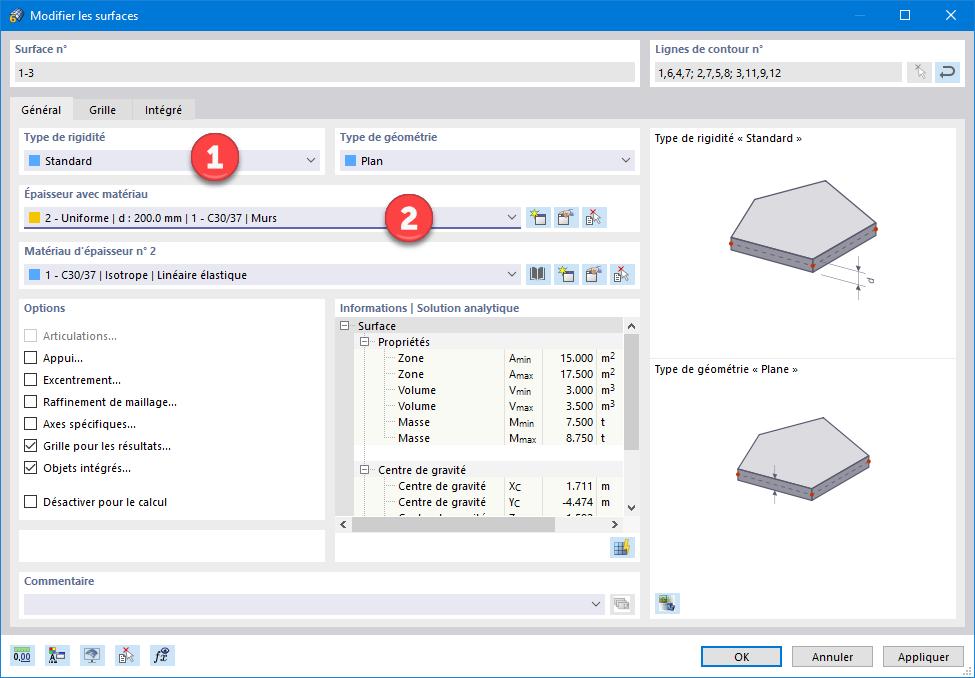Pick material graphically icon in Matériau d'épaisseur row
This screenshot has width=975, height=678.
tap(622, 274)
